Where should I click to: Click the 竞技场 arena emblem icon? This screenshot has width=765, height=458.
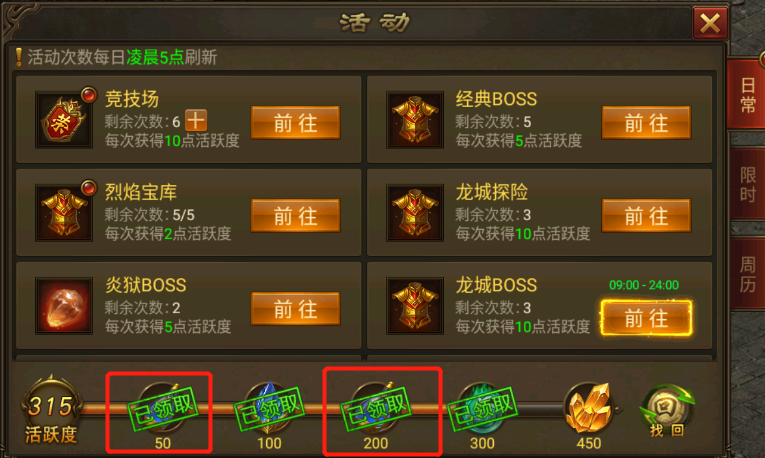click(x=64, y=119)
